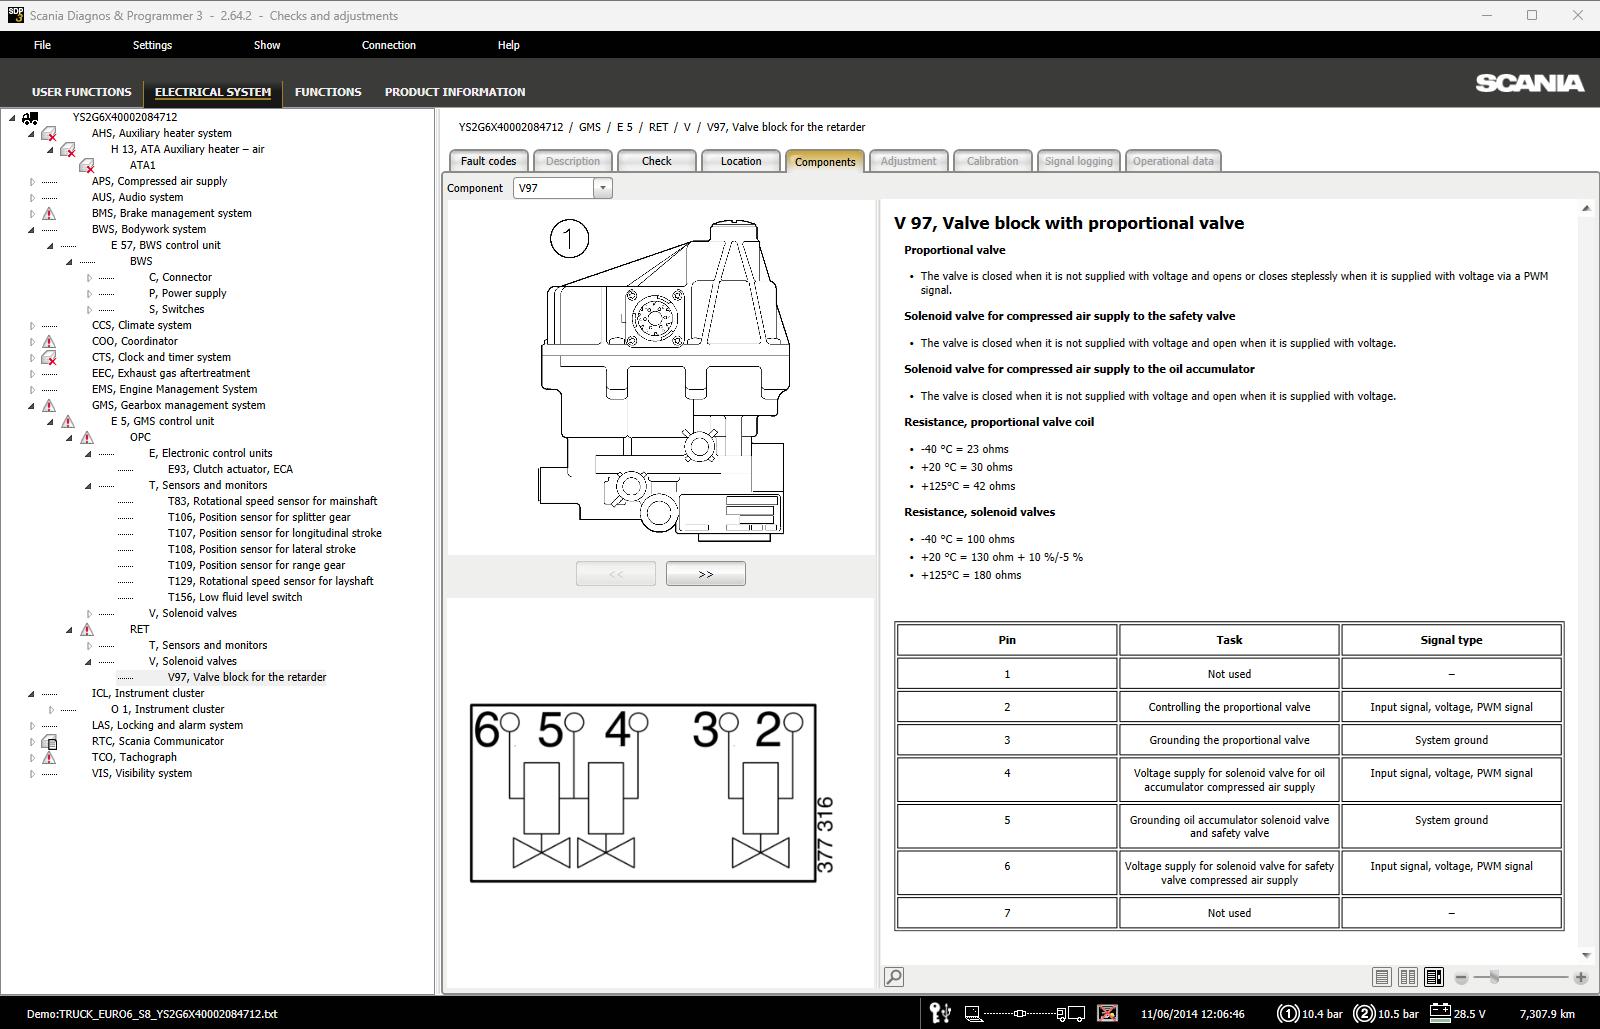1600x1029 pixels.
Task: Select the side-panel layout view icon
Action: pyautogui.click(x=1434, y=977)
